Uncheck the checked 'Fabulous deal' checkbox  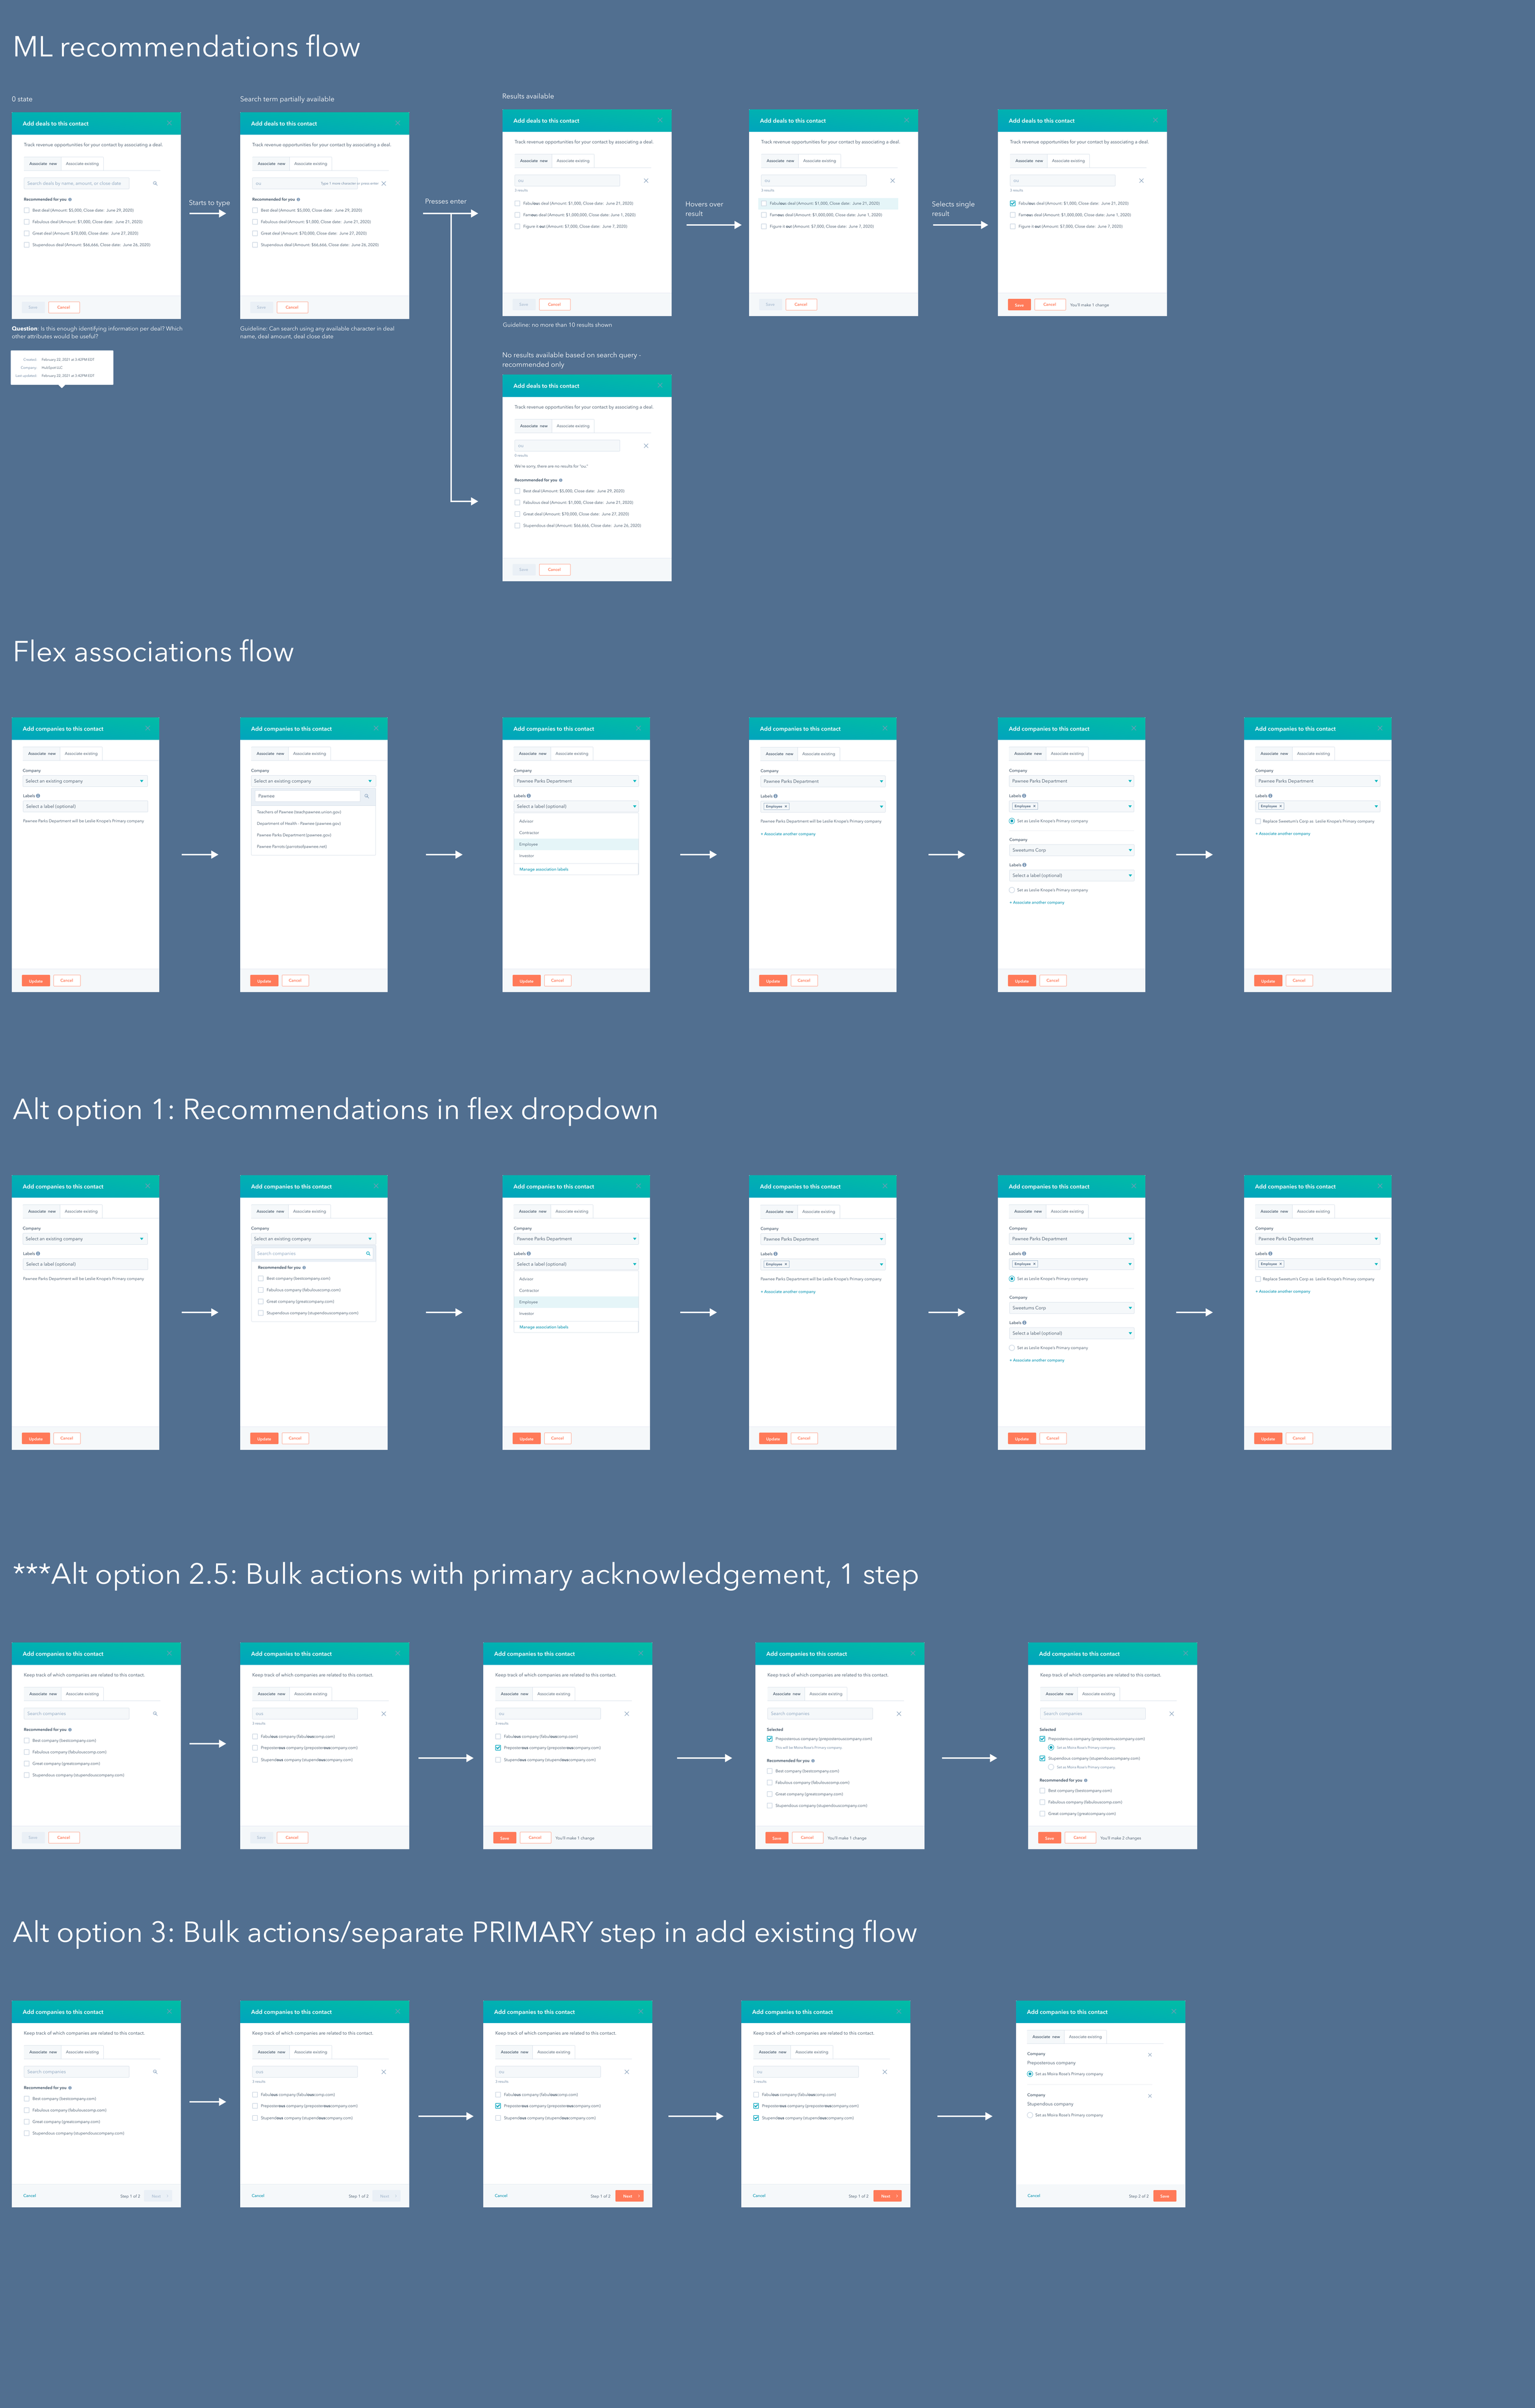tap(1013, 203)
